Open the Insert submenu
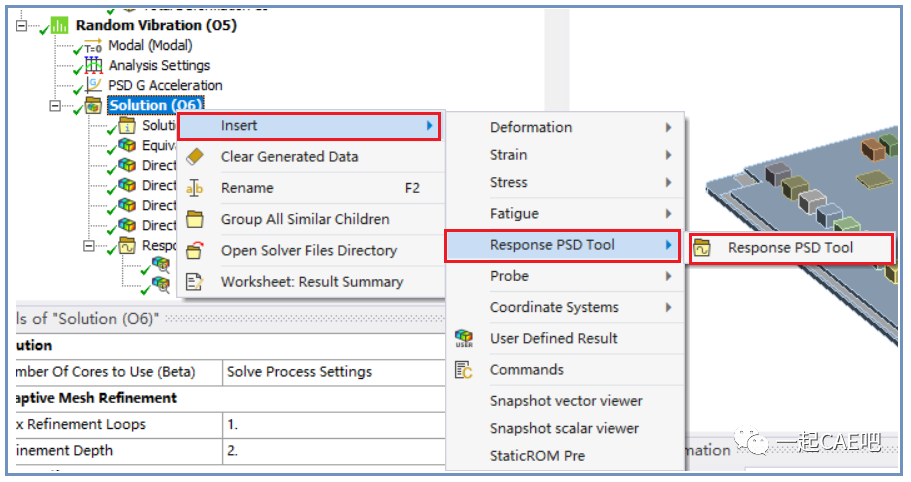The height and width of the screenshot is (482, 911). 309,126
